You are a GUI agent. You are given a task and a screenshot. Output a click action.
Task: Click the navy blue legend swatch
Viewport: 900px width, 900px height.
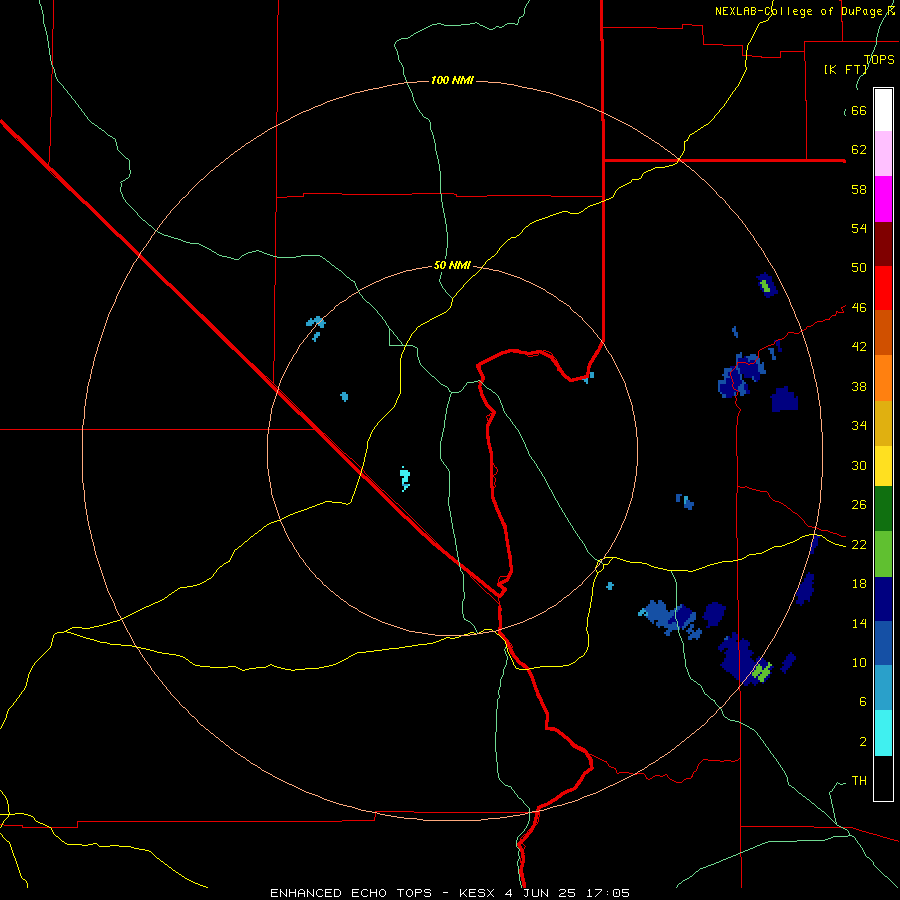click(883, 599)
